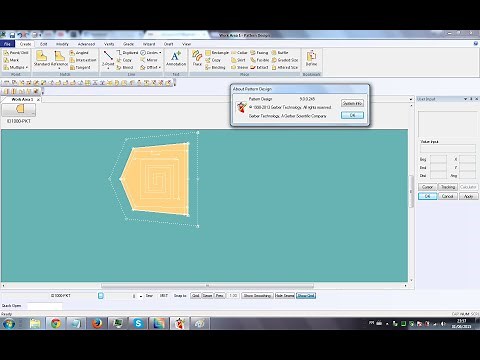480x360 pixels.
Task: Switch to the Modify ribbon tab
Action: pos(62,44)
